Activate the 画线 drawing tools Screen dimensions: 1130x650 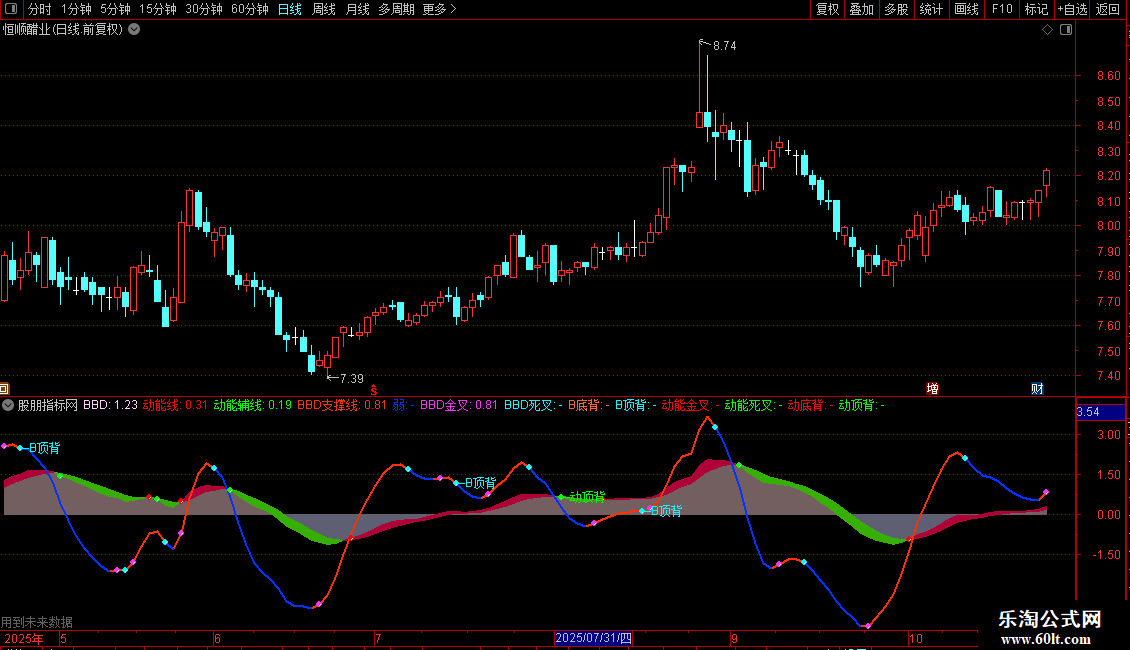[x=966, y=9]
